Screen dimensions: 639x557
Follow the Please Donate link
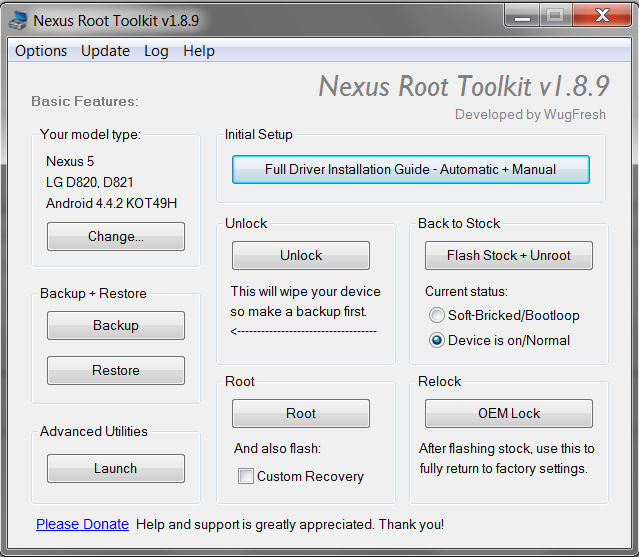82,524
